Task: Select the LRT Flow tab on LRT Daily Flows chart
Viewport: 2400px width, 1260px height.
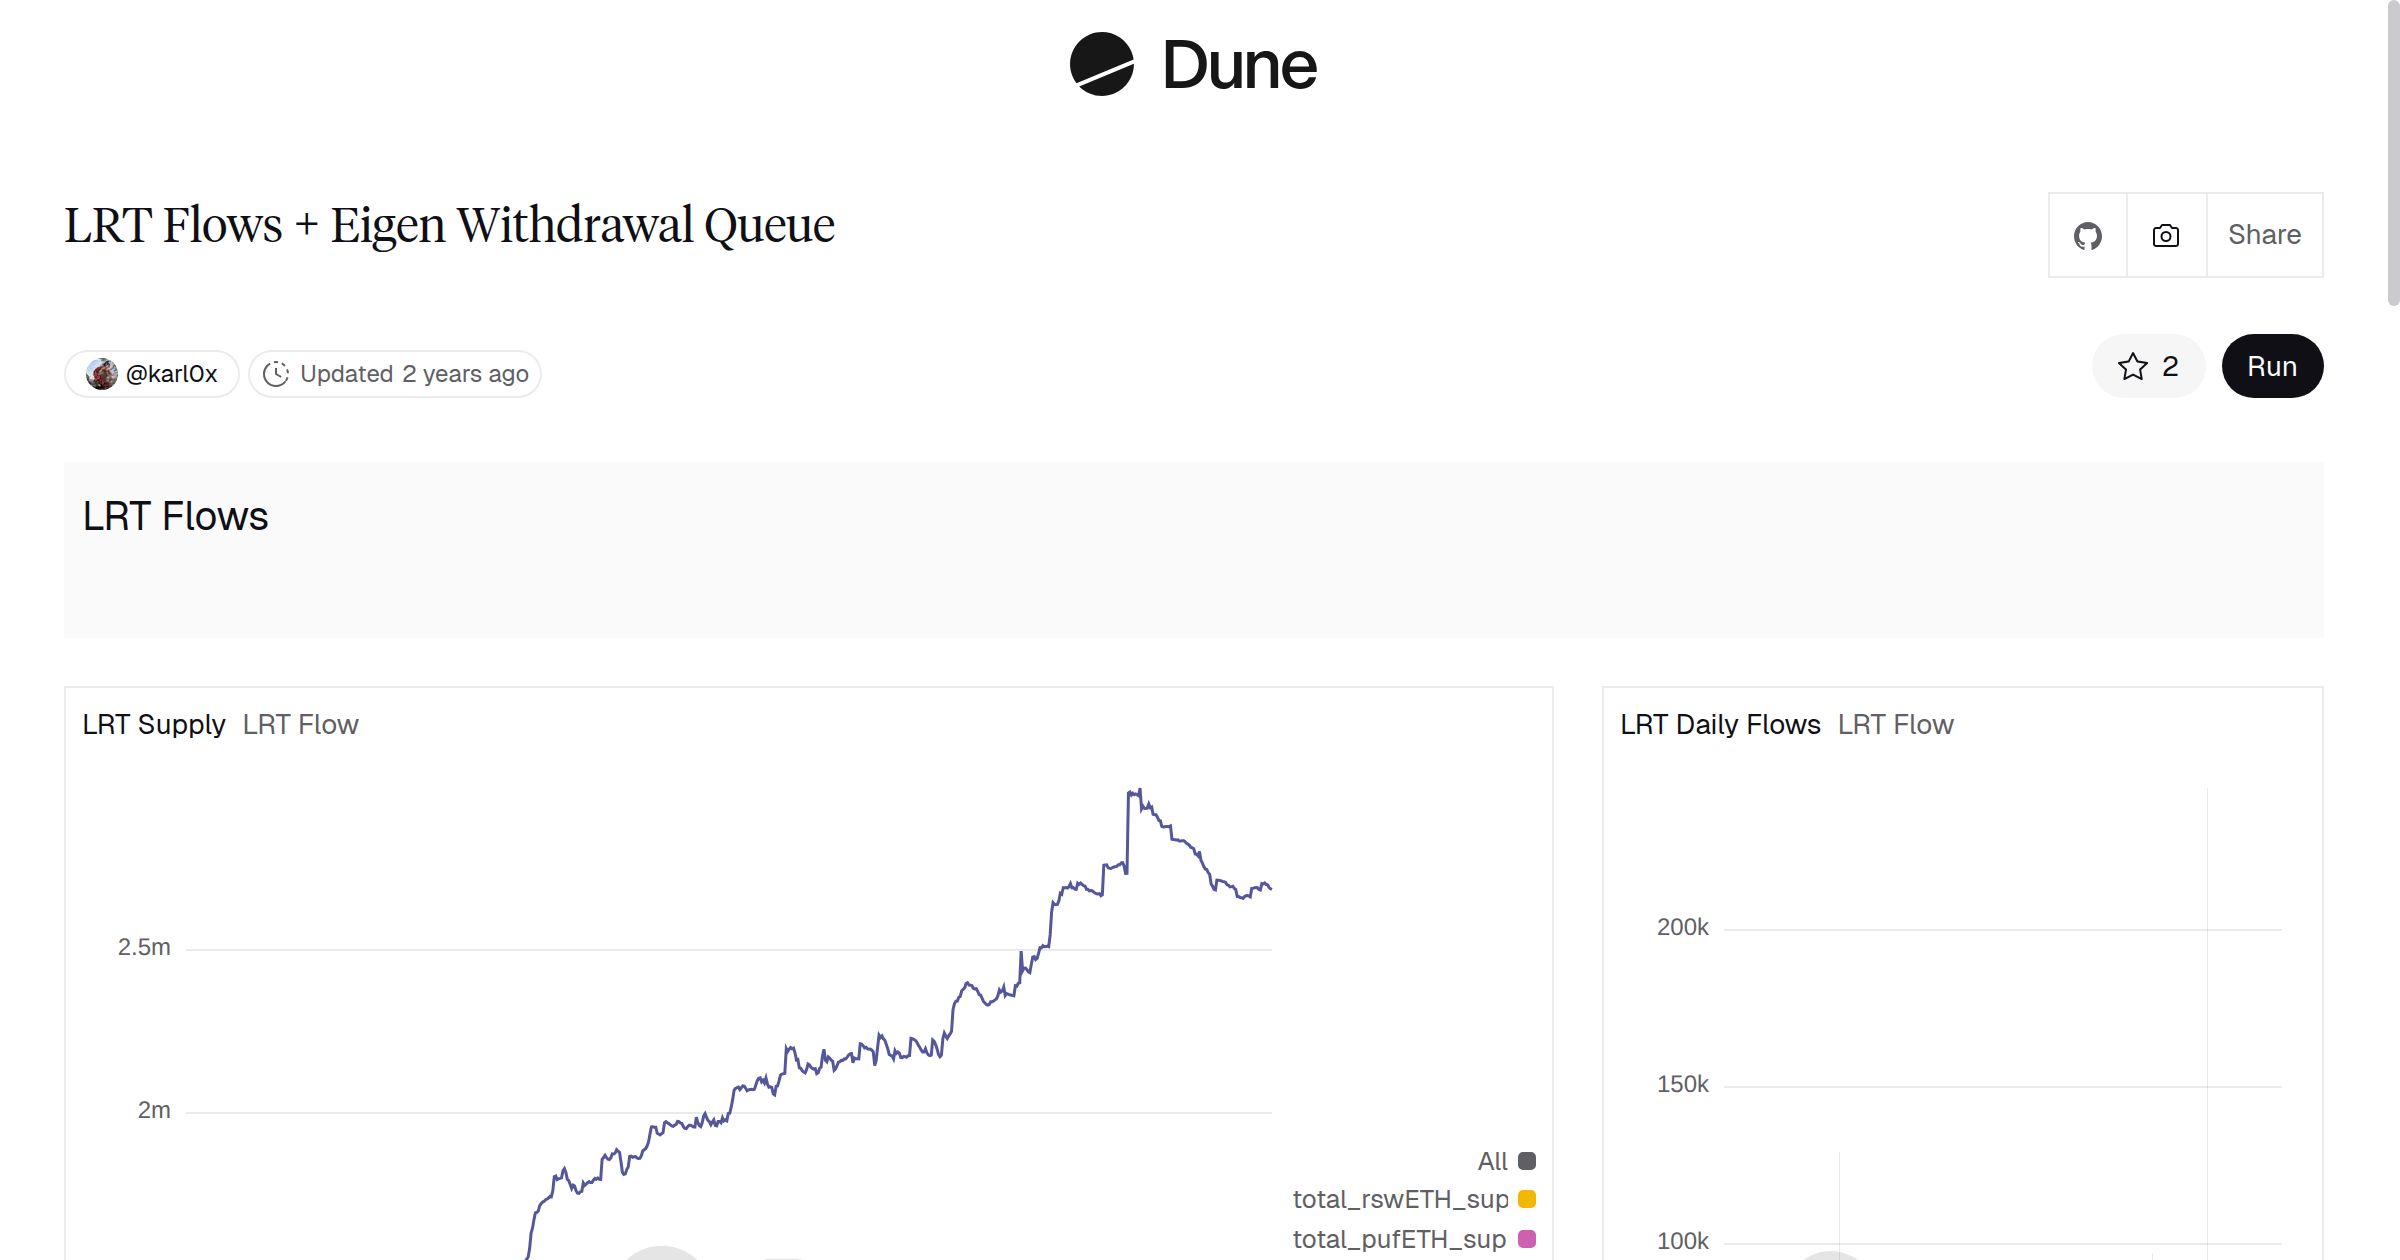Action: click(x=1895, y=724)
